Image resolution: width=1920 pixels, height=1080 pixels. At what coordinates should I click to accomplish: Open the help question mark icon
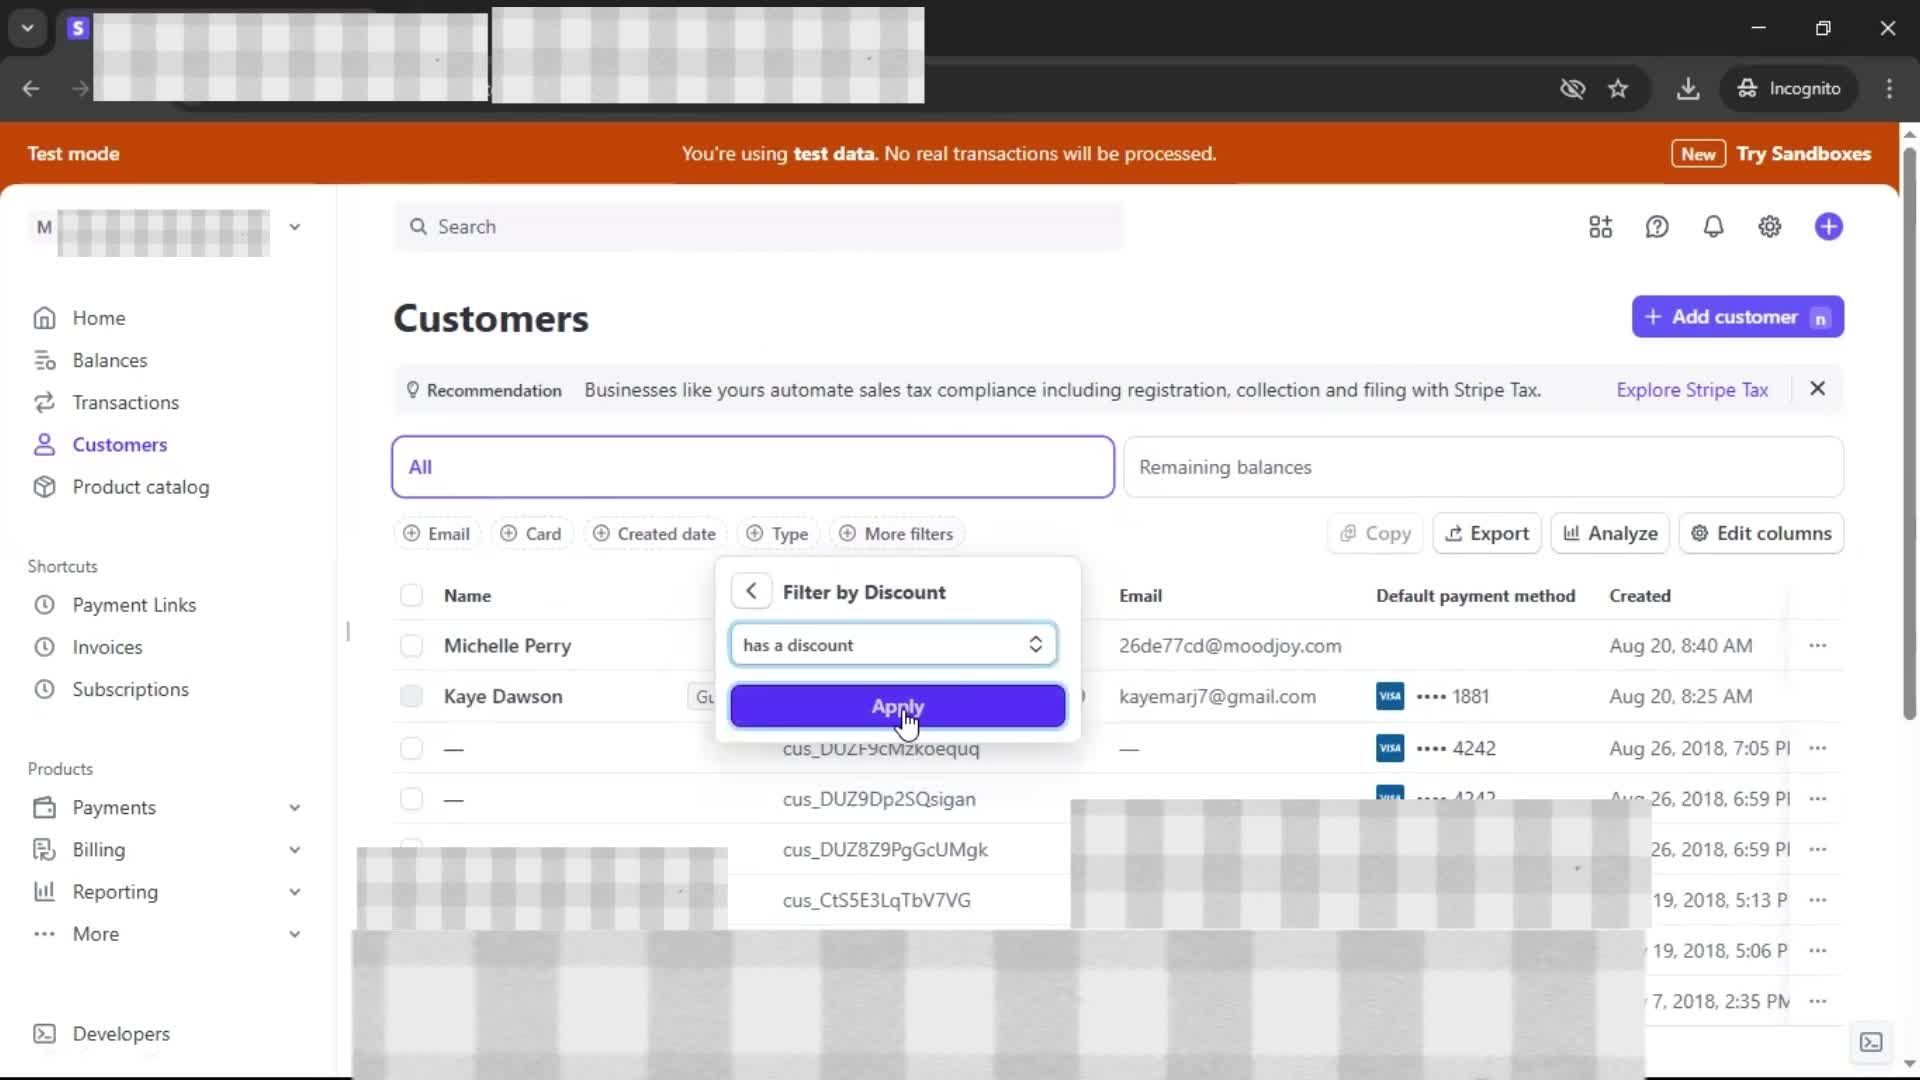(1657, 227)
